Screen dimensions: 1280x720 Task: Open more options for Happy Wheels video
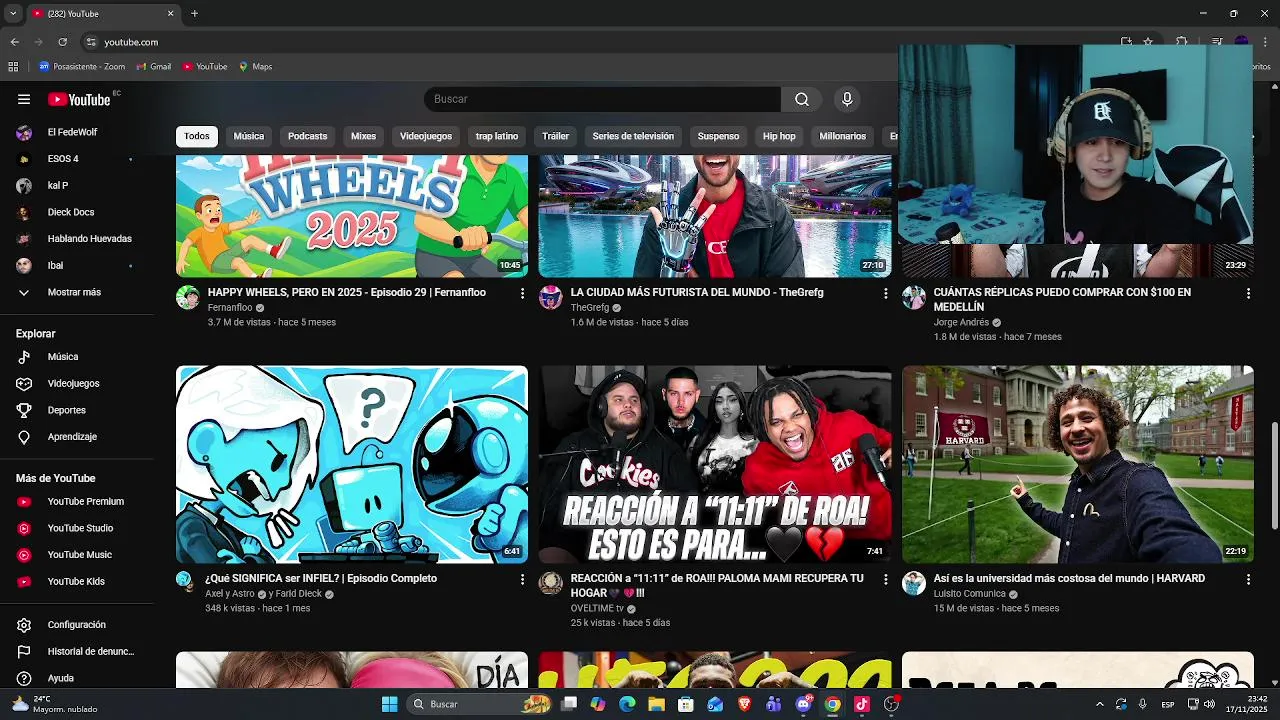click(x=522, y=293)
